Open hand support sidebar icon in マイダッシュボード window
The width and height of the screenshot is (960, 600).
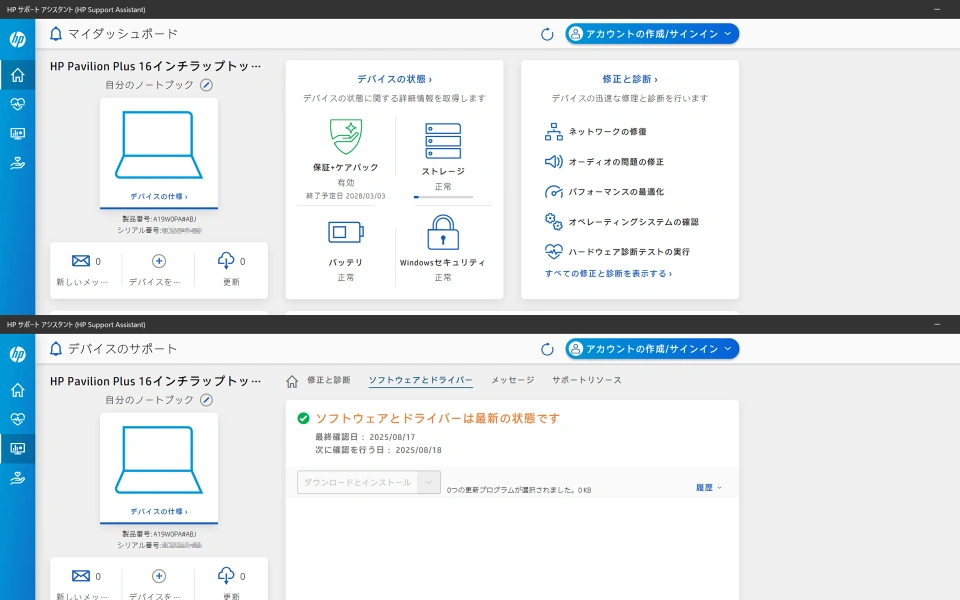[x=18, y=163]
